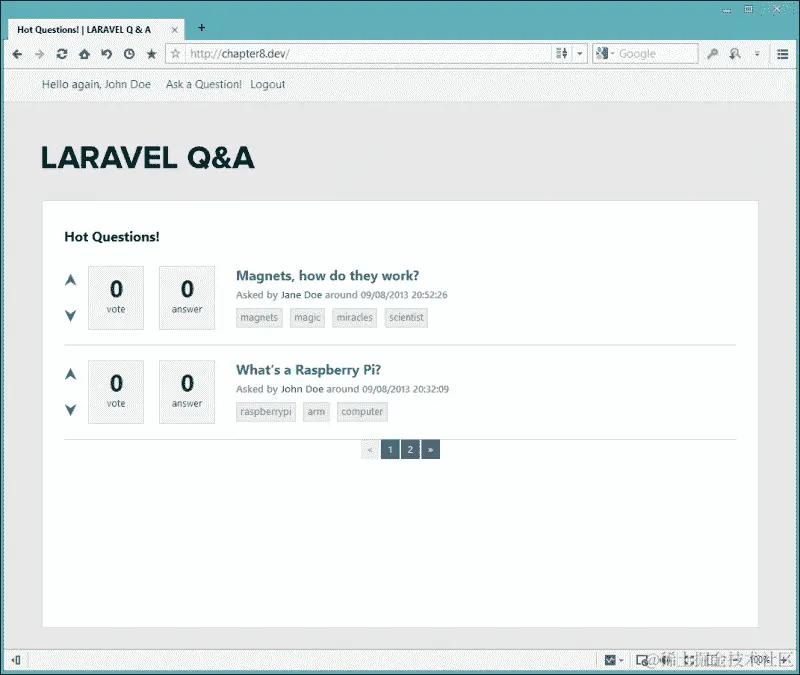Reload the page with the refresh icon

(62, 54)
